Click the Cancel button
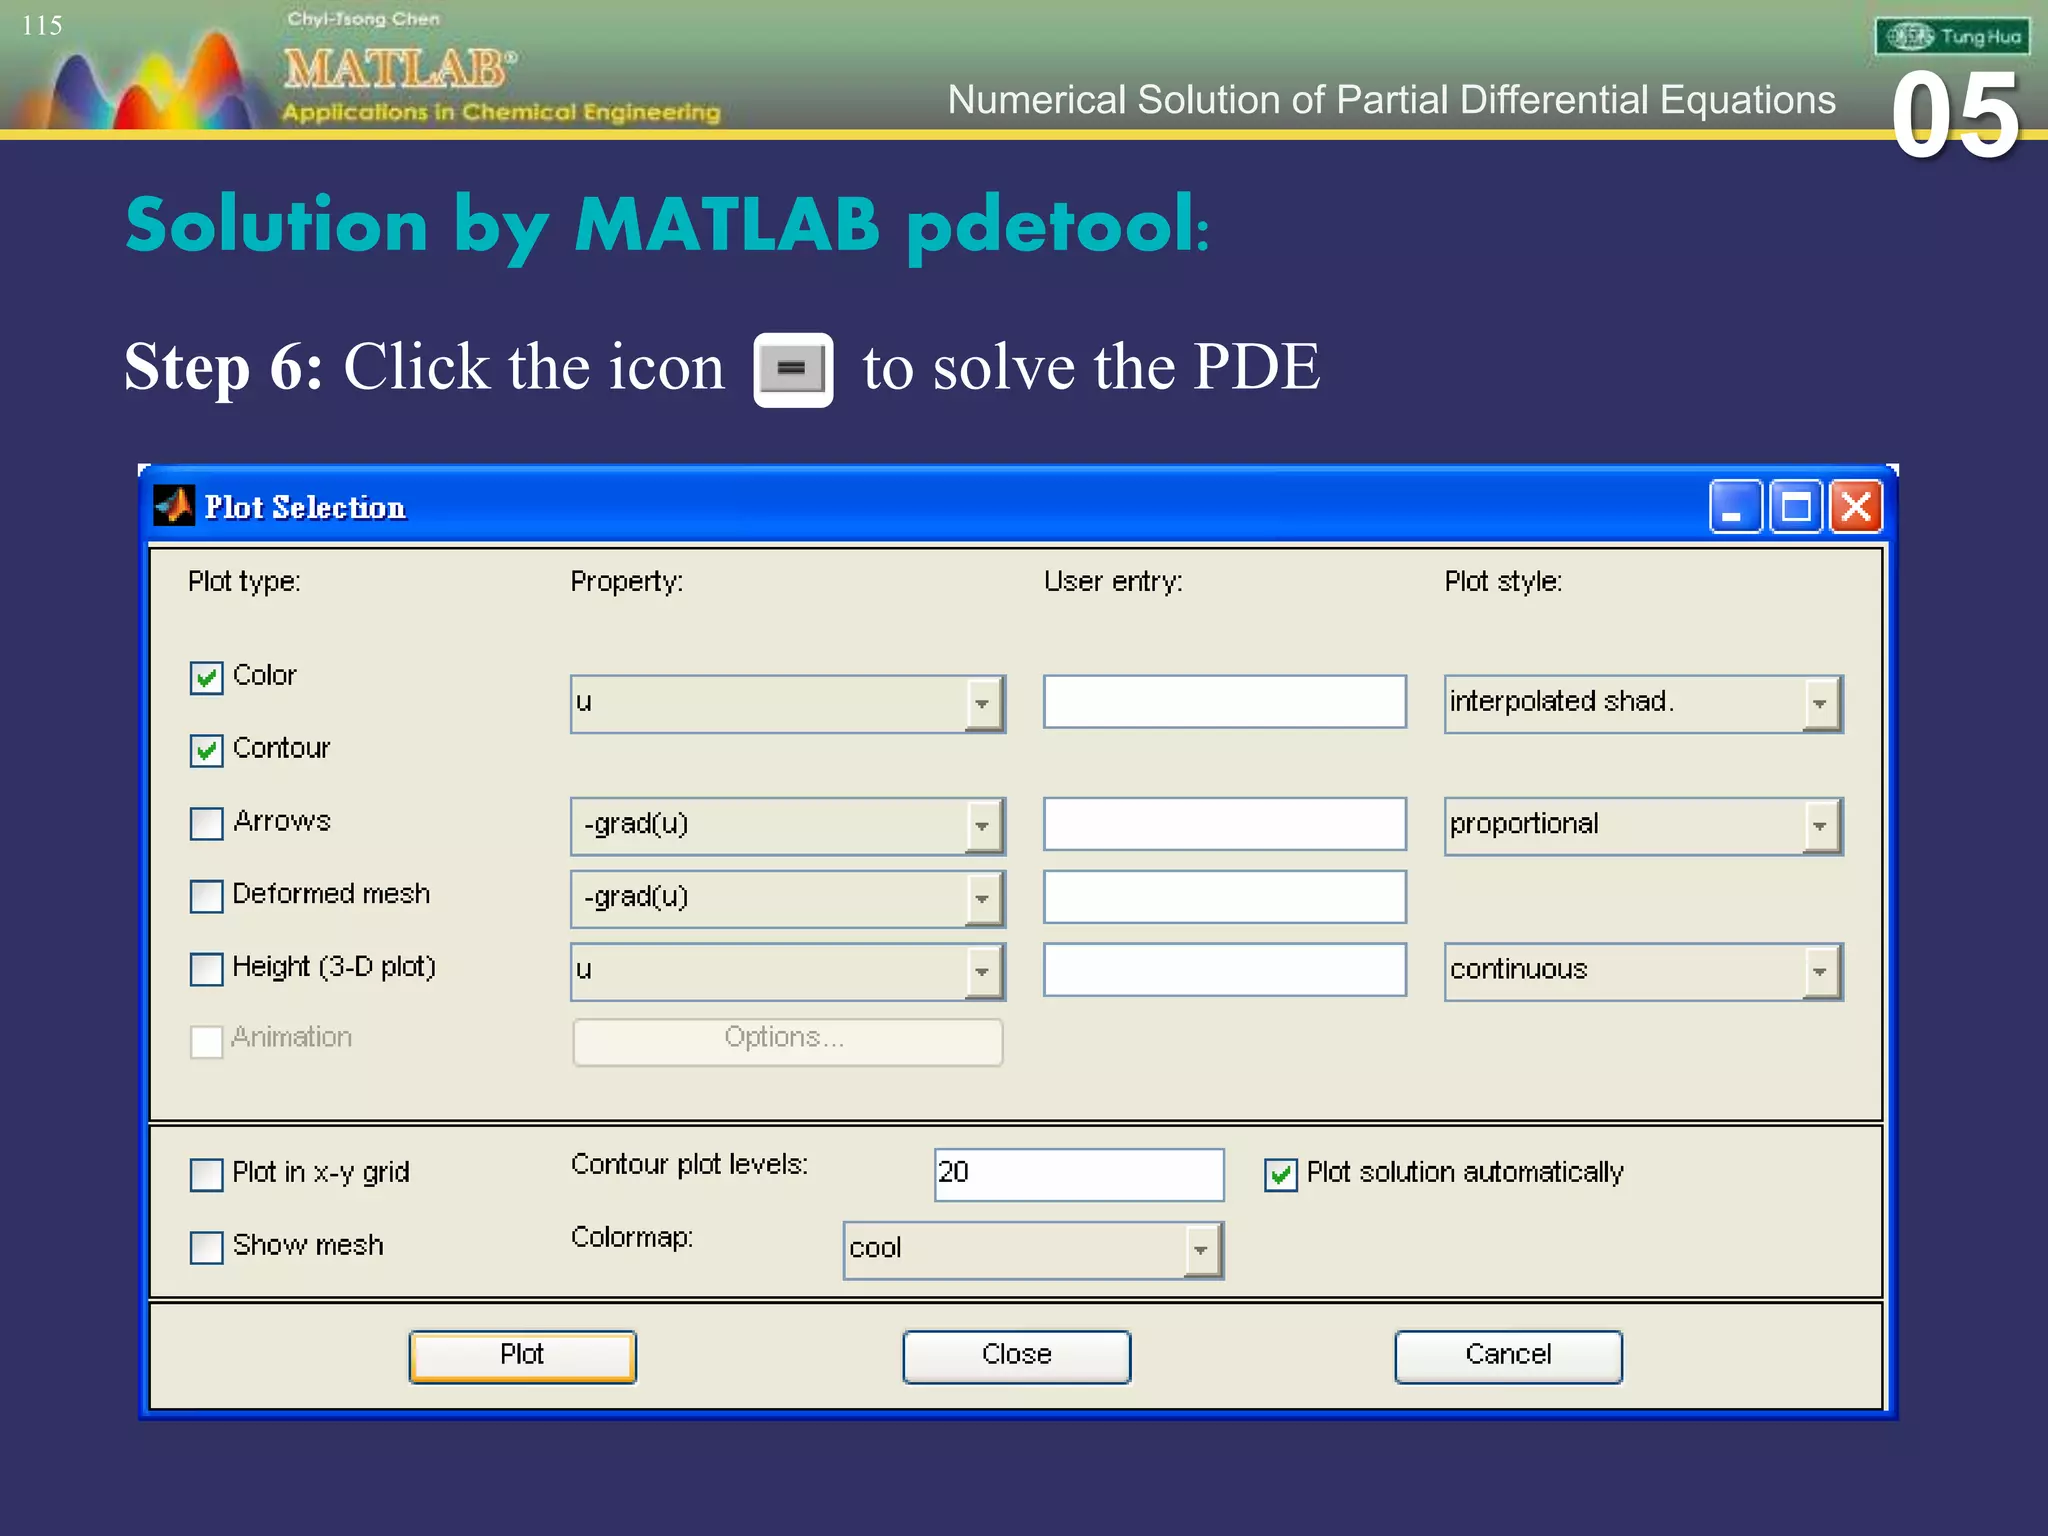The image size is (2048, 1536). (x=1508, y=1356)
